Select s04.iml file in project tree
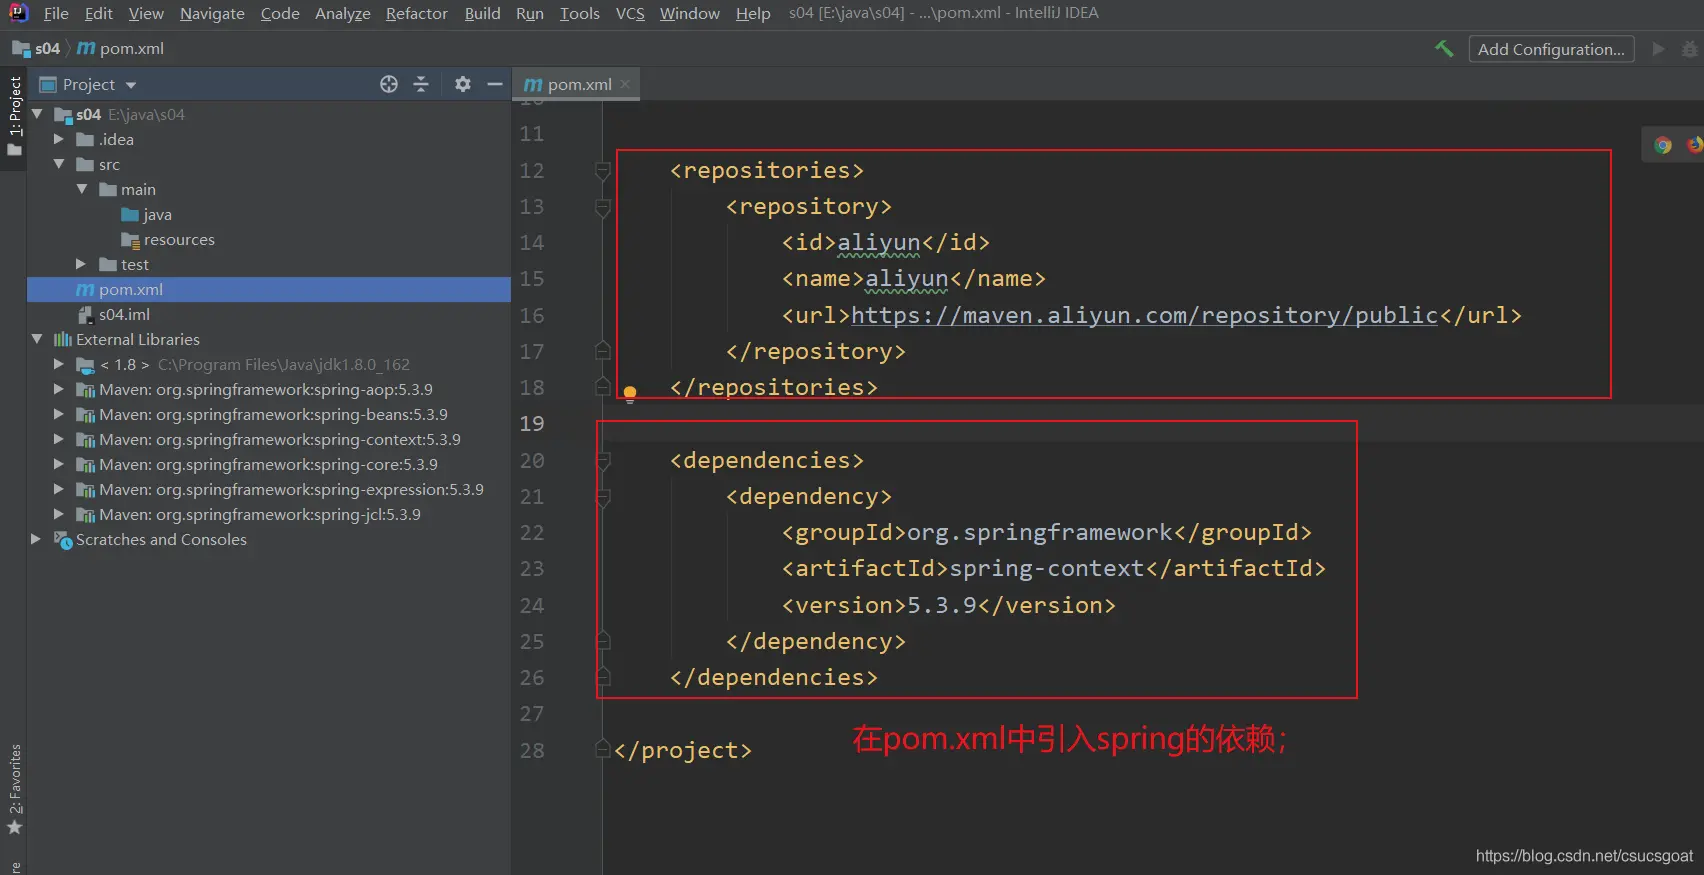 pyautogui.click(x=124, y=315)
